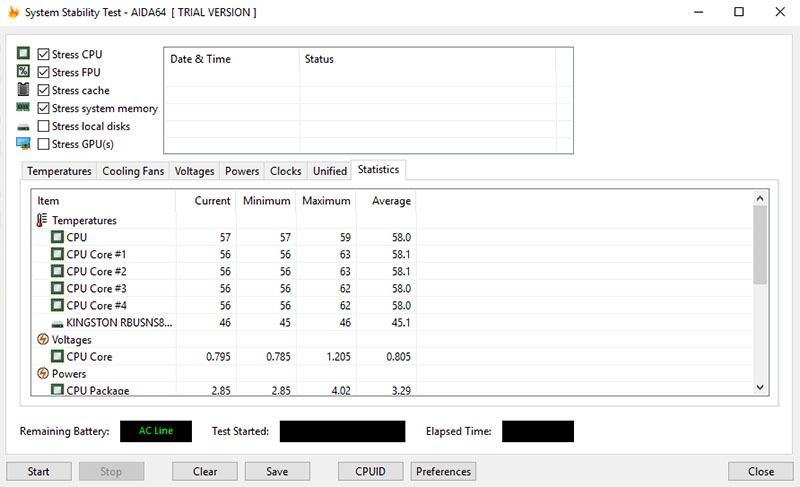Minimize the System Stability Test window
Image resolution: width=800 pixels, height=487 pixels.
698,12
